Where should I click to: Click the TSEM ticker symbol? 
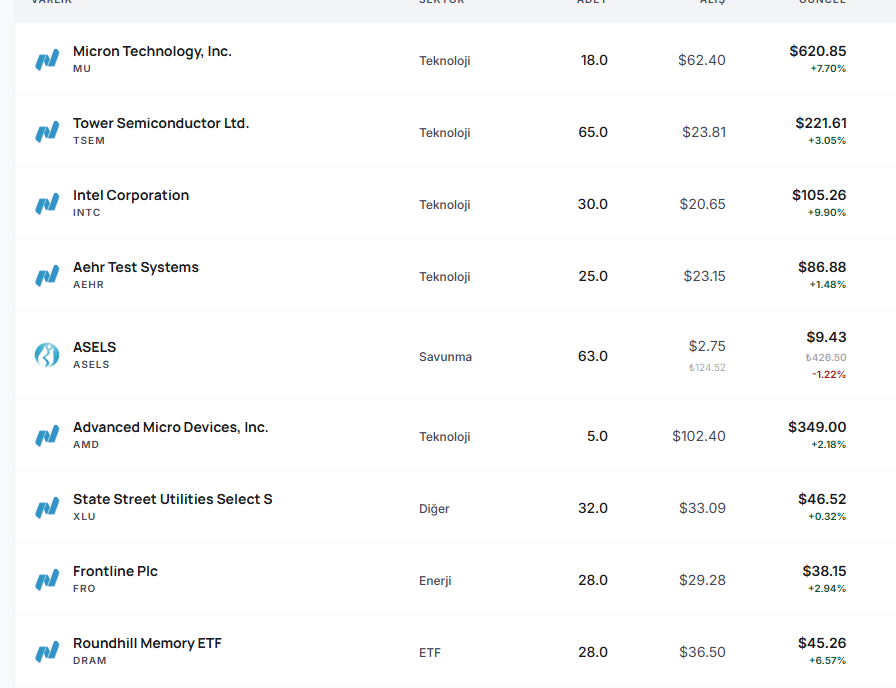click(89, 141)
